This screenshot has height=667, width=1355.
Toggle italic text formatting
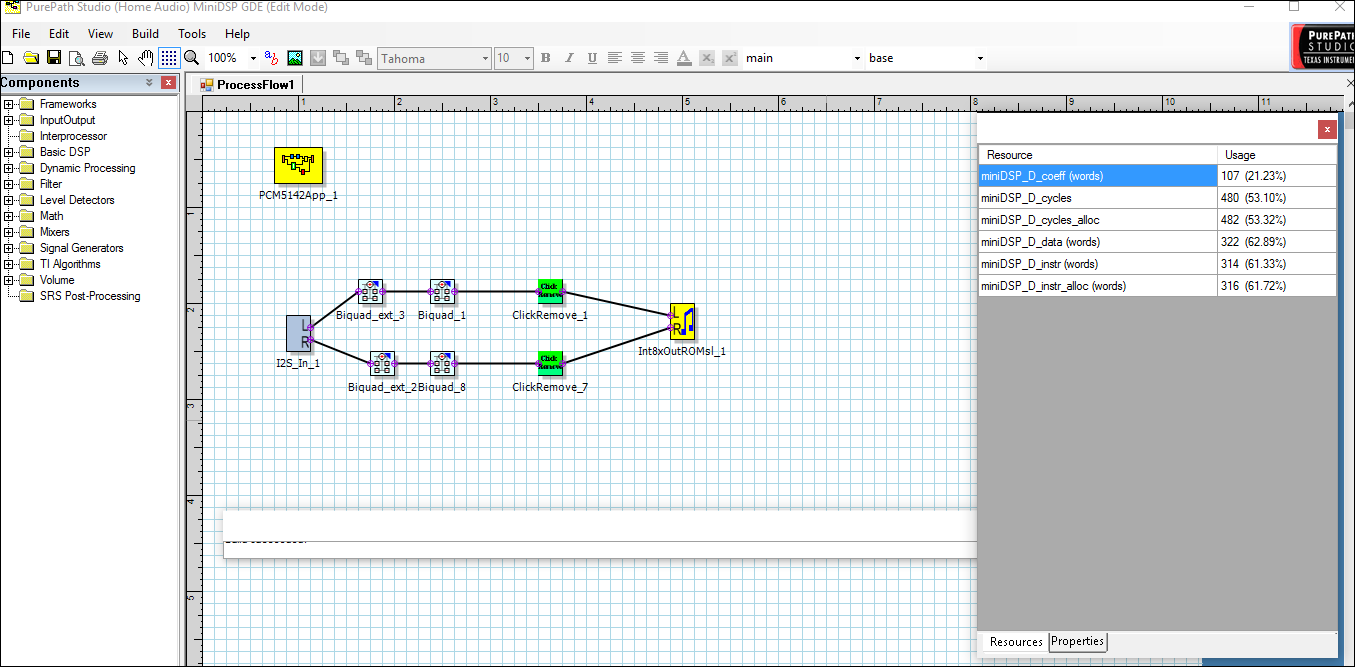pos(569,58)
